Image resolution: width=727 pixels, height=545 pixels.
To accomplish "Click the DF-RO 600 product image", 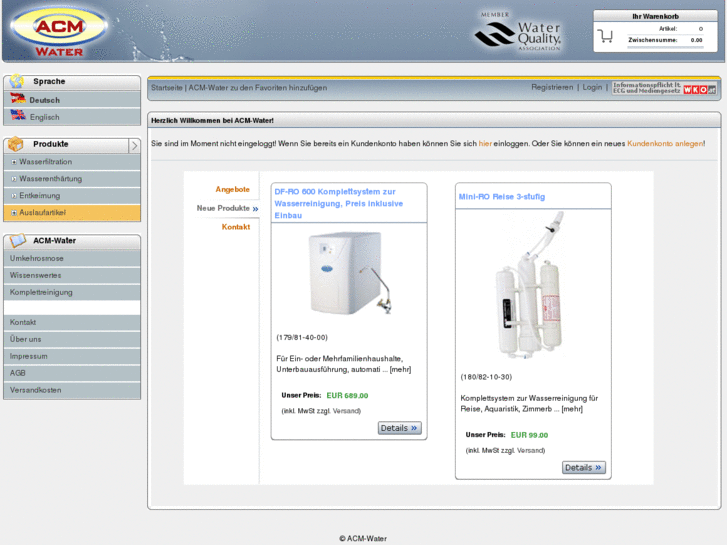I will [350, 274].
